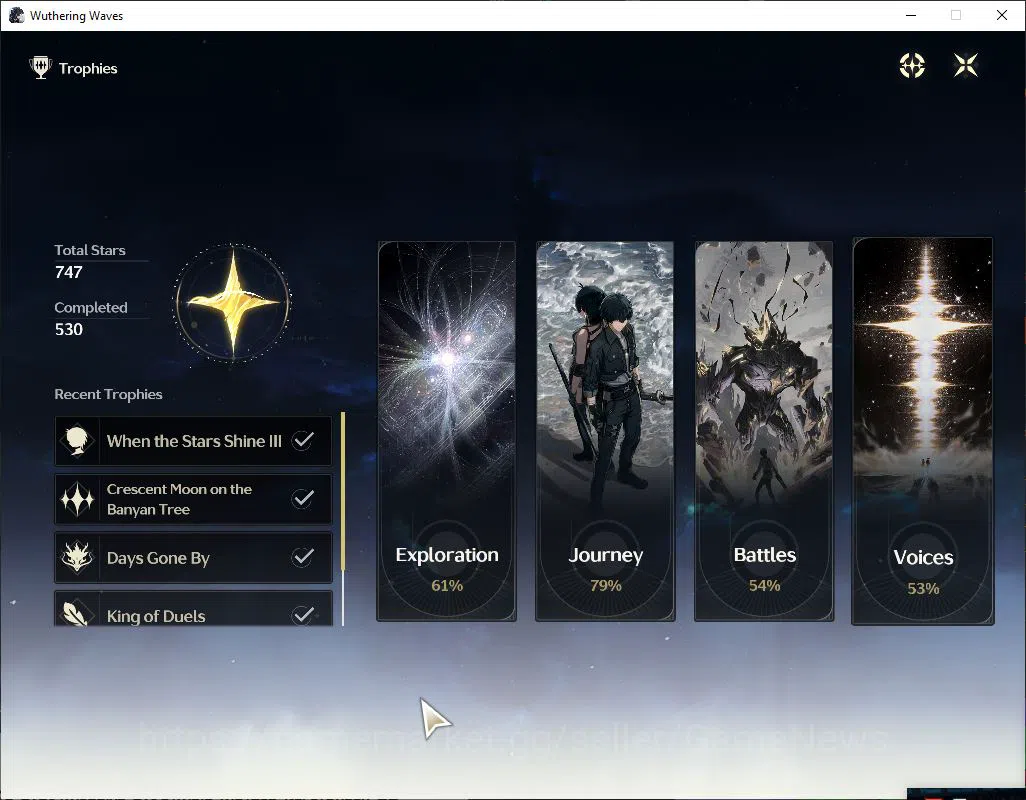The width and height of the screenshot is (1026, 800).
Task: Select the Crescent Moon on the Banyan Tree trophy
Action: click(193, 499)
